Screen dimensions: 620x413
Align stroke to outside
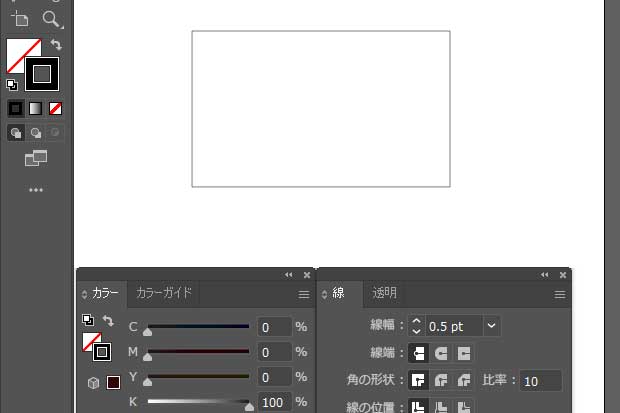coord(464,406)
